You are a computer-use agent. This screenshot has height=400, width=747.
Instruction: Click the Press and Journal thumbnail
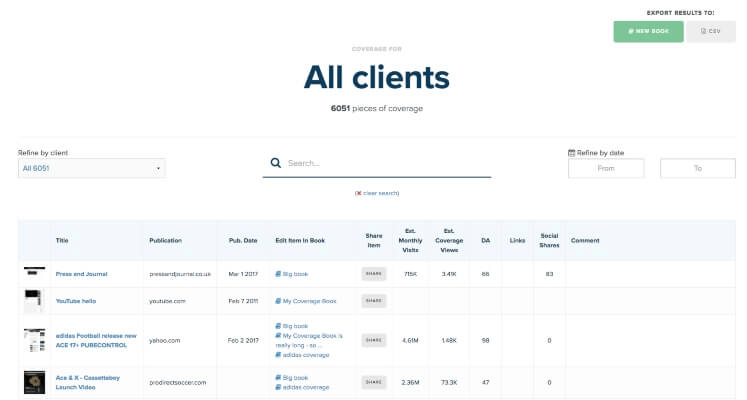34,272
